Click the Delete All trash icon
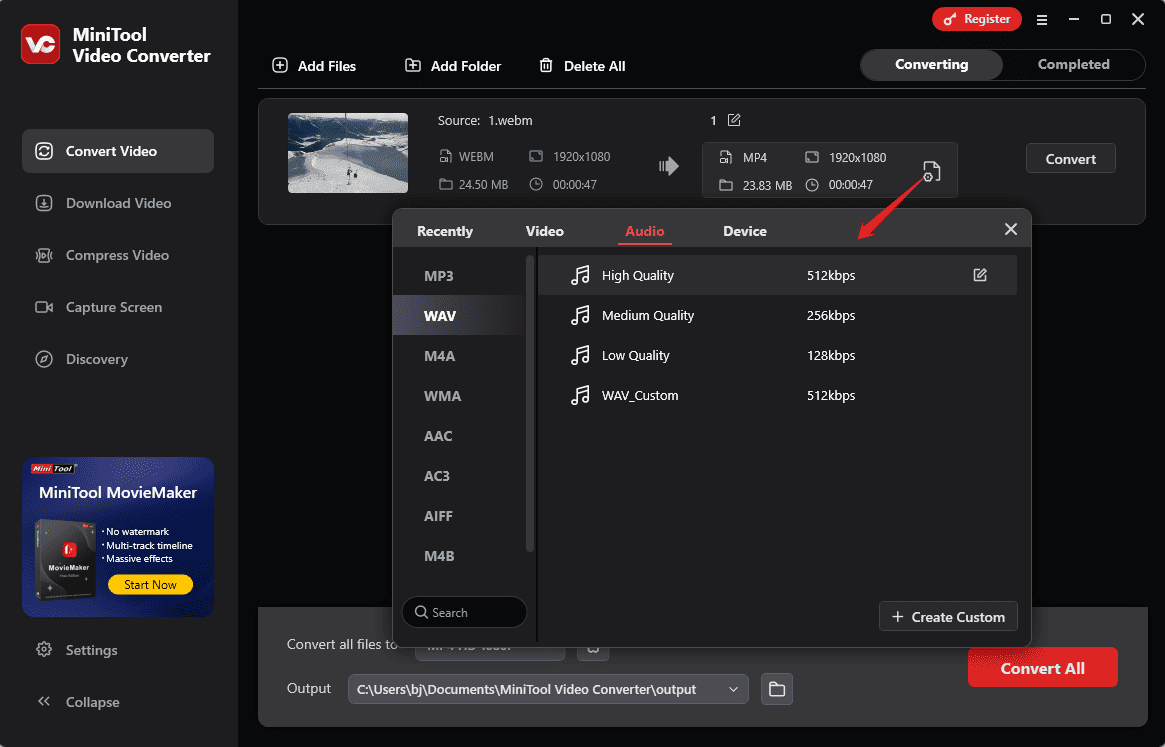Image resolution: width=1165 pixels, height=747 pixels. pos(546,65)
